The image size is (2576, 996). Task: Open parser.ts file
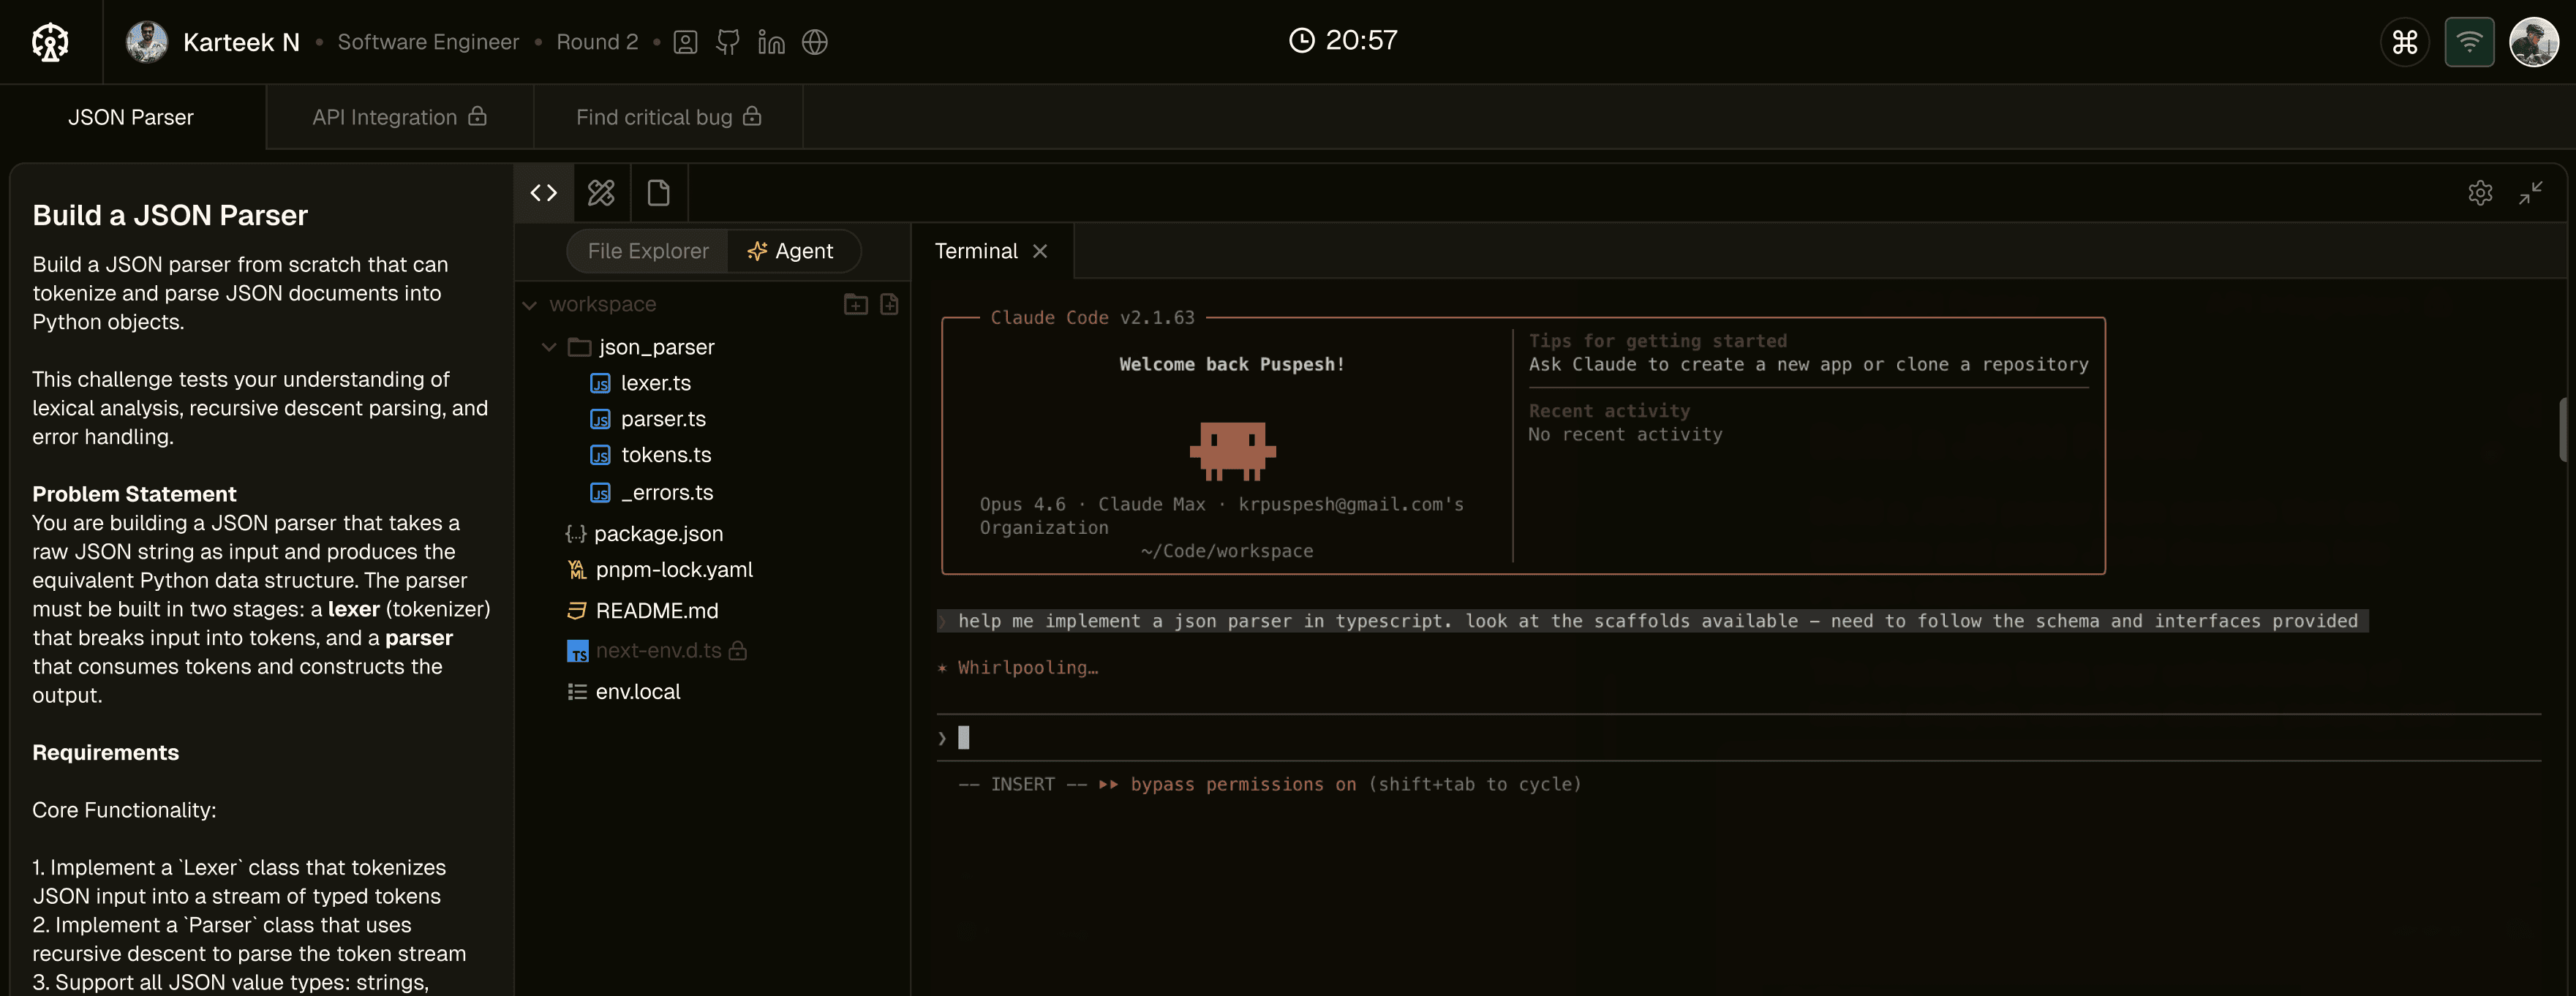click(662, 419)
